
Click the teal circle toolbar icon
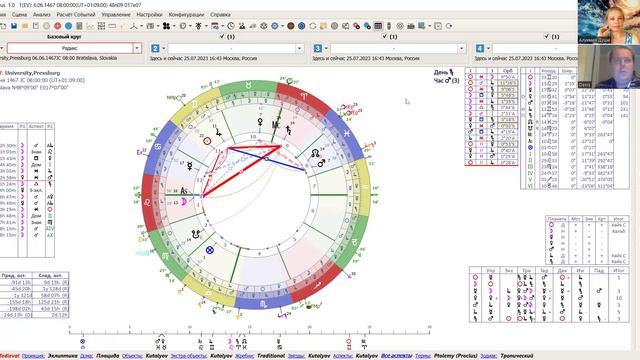(x=69, y=26)
